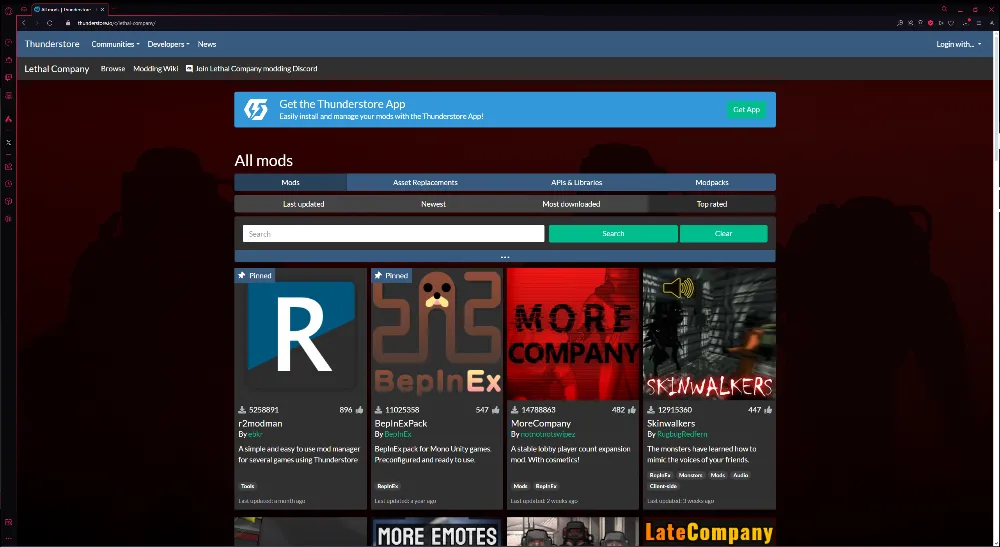
Task: Open the BepInEx thumbnail image
Action: point(437,334)
